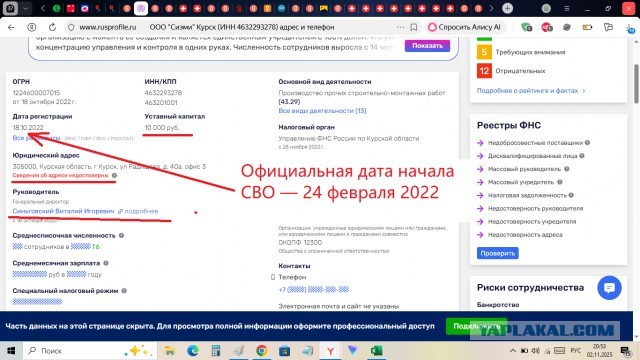Open the downloads icon in browser toolbar

631,27
